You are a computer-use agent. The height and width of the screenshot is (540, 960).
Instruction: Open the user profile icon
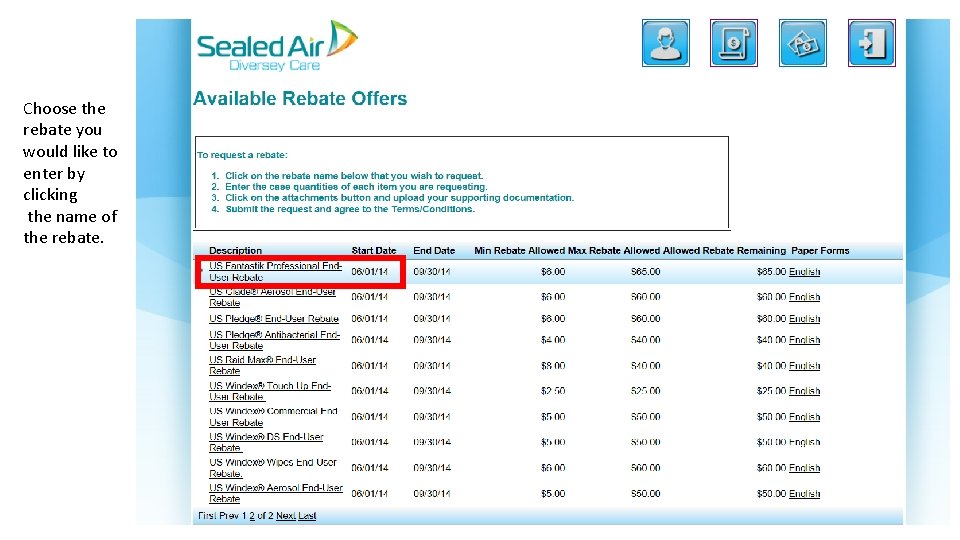(x=666, y=43)
